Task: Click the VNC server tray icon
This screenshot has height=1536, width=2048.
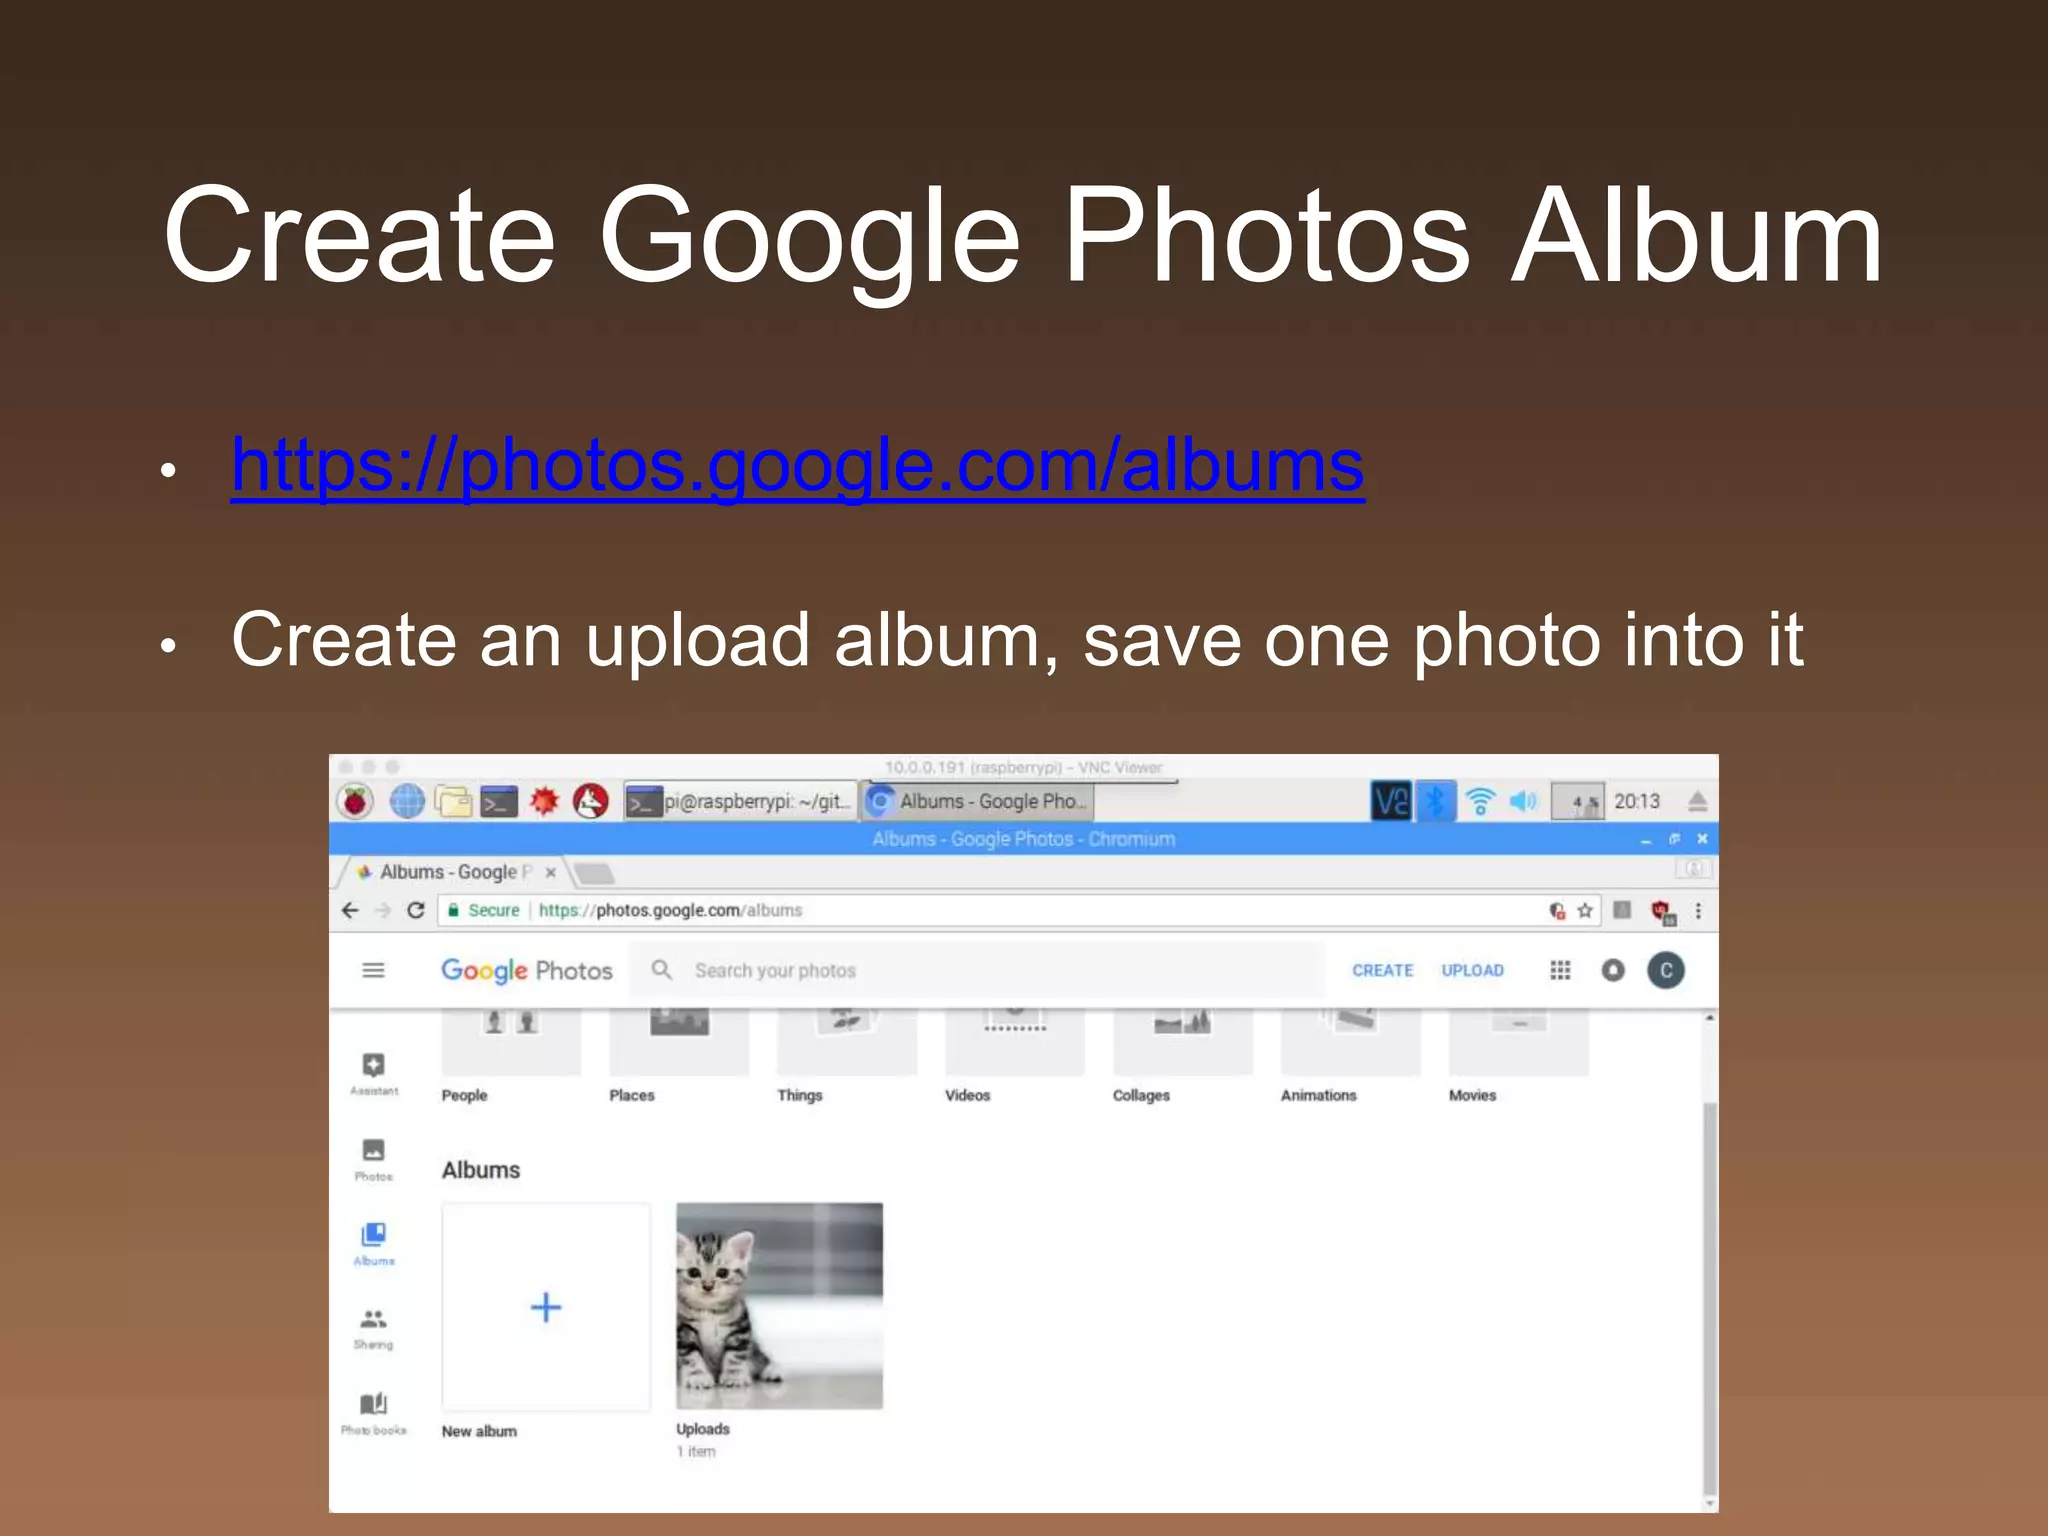Action: coord(1391,801)
